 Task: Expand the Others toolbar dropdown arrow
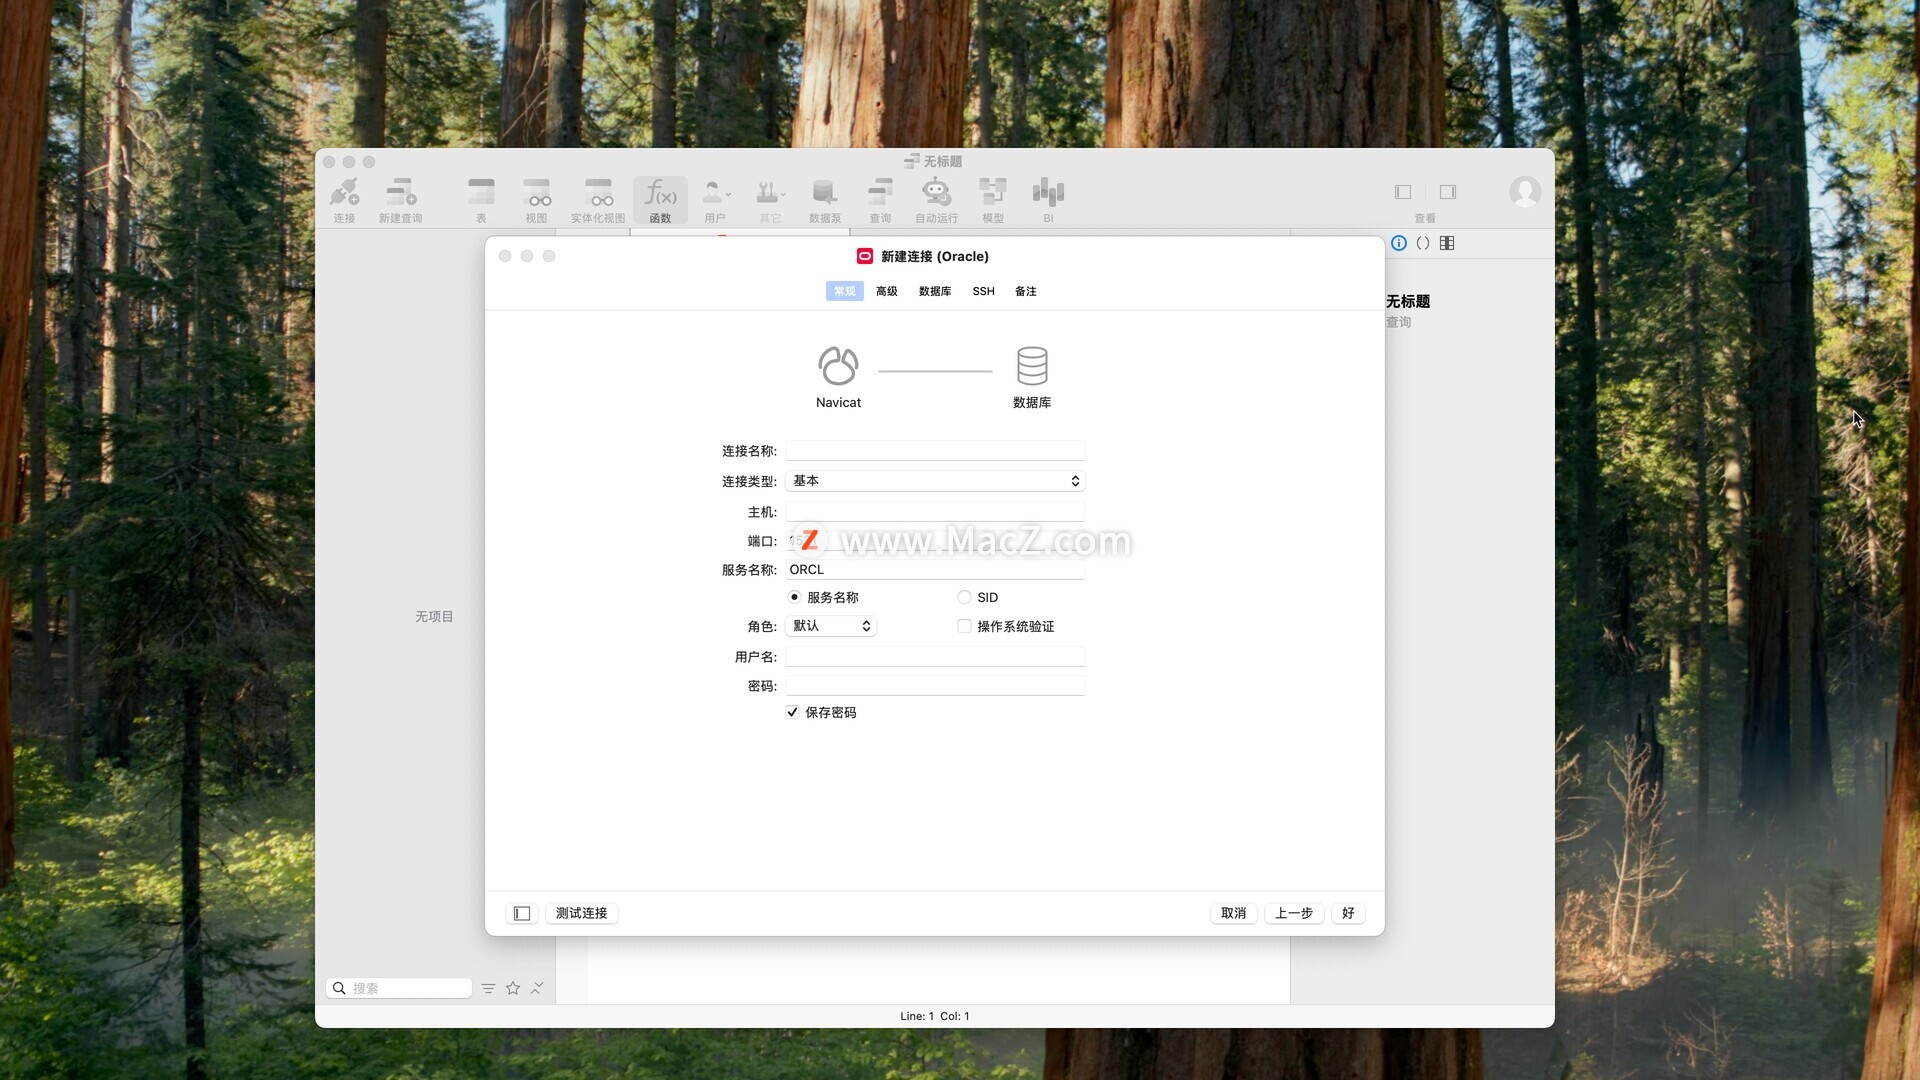pyautogui.click(x=782, y=194)
